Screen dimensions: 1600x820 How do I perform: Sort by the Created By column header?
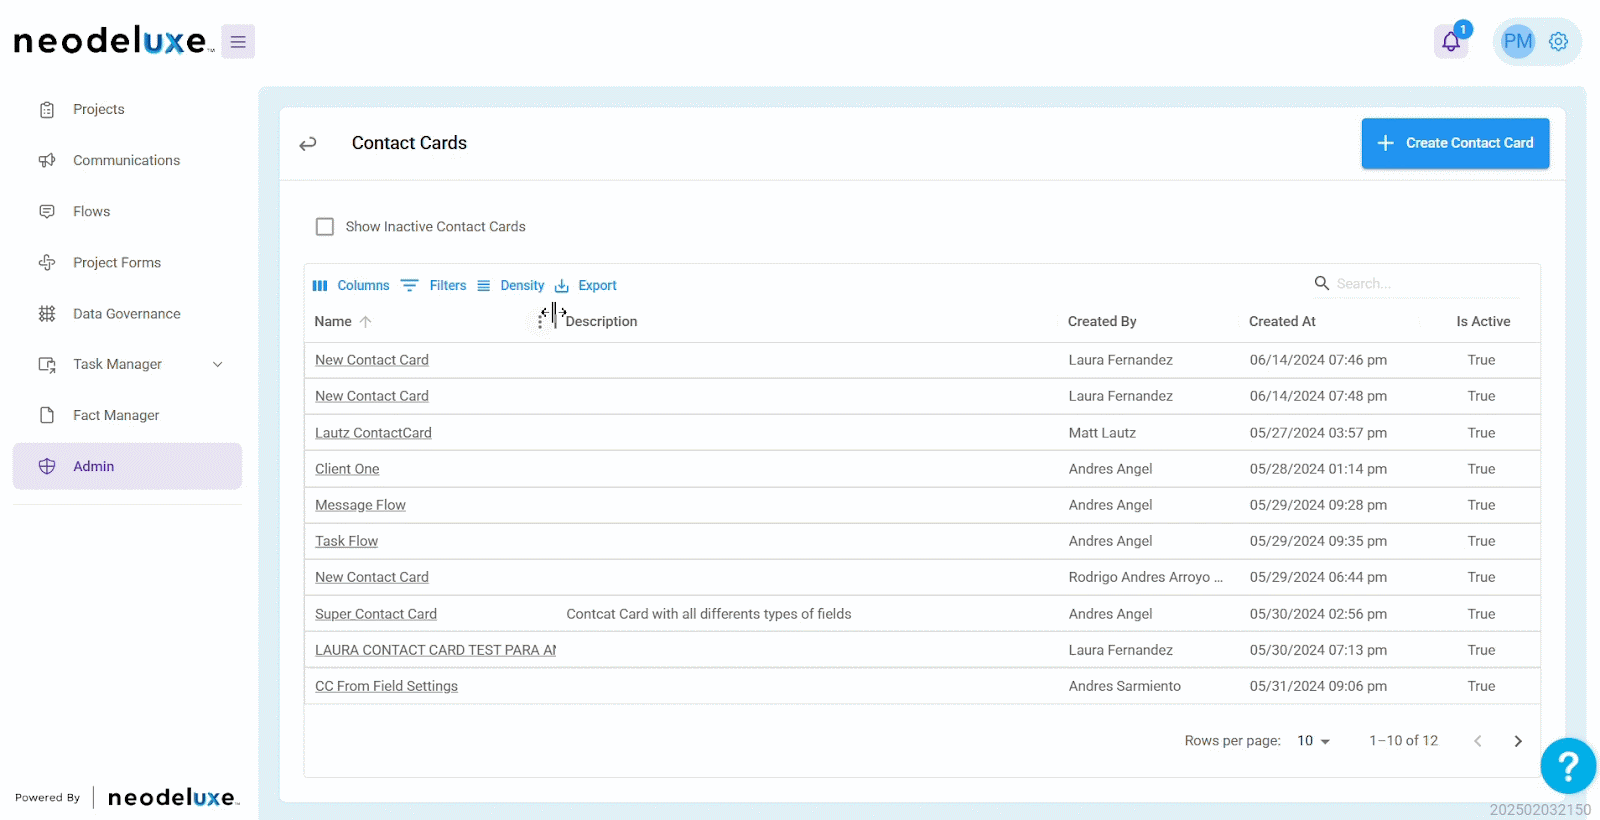click(x=1102, y=322)
